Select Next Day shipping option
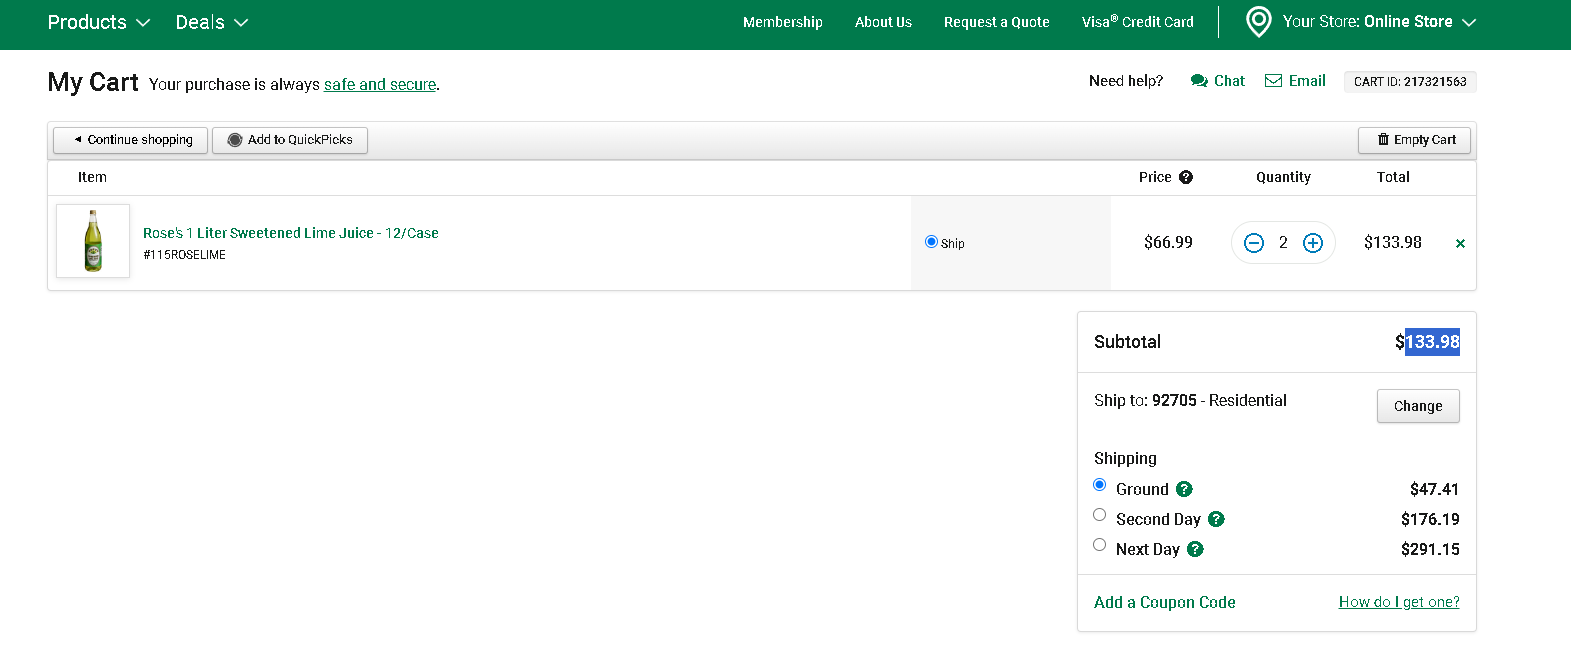This screenshot has width=1571, height=658. 1100,545
